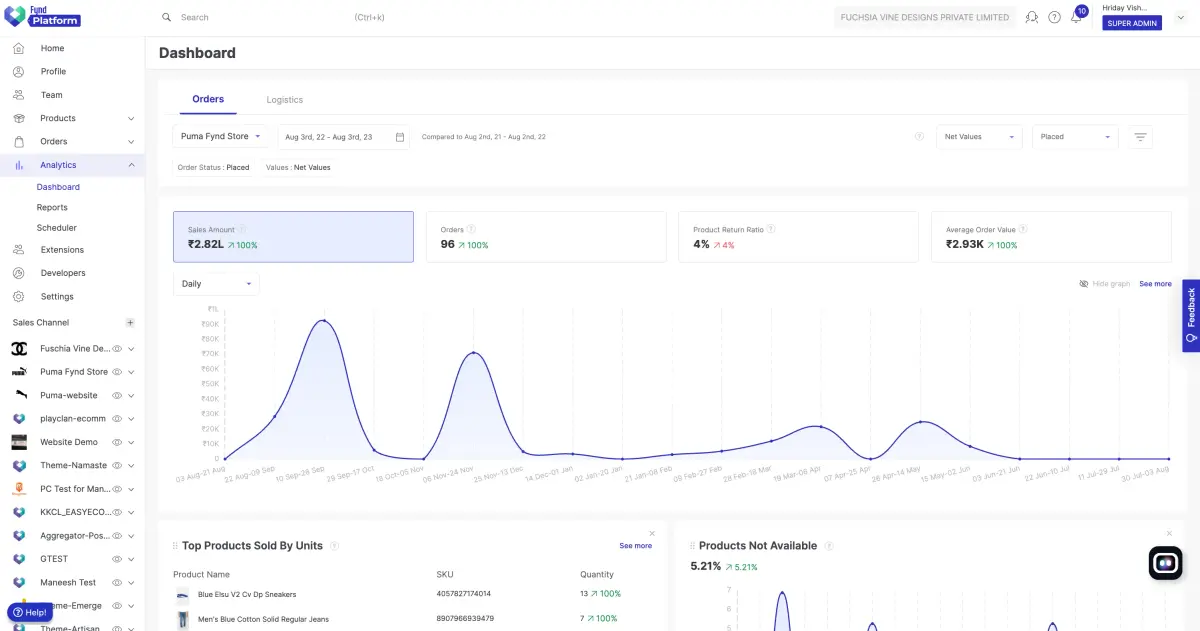Open Scheduler under Analytics
The height and width of the screenshot is (631, 1200).
57,228
